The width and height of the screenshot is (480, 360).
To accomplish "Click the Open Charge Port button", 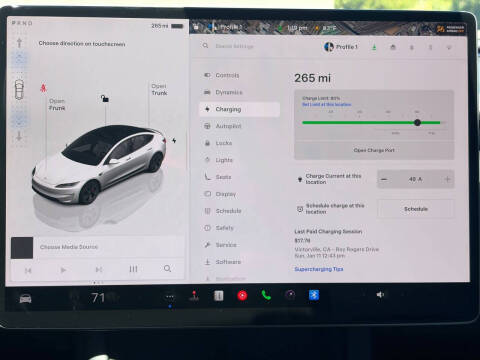I will pos(374,150).
